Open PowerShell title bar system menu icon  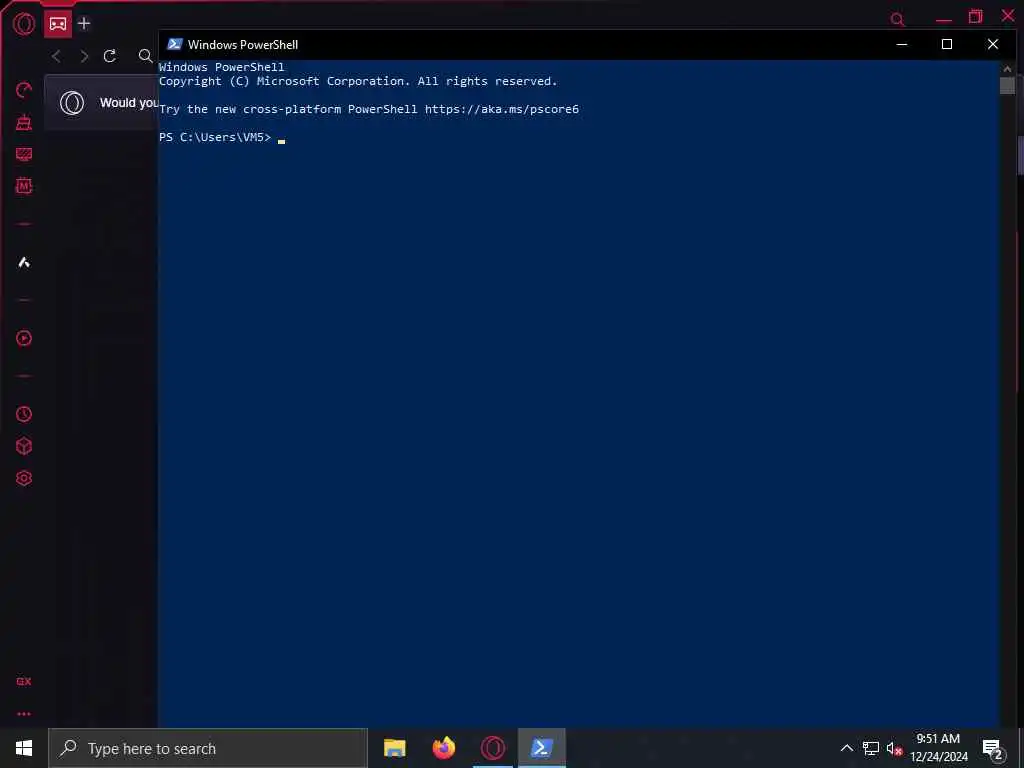174,44
